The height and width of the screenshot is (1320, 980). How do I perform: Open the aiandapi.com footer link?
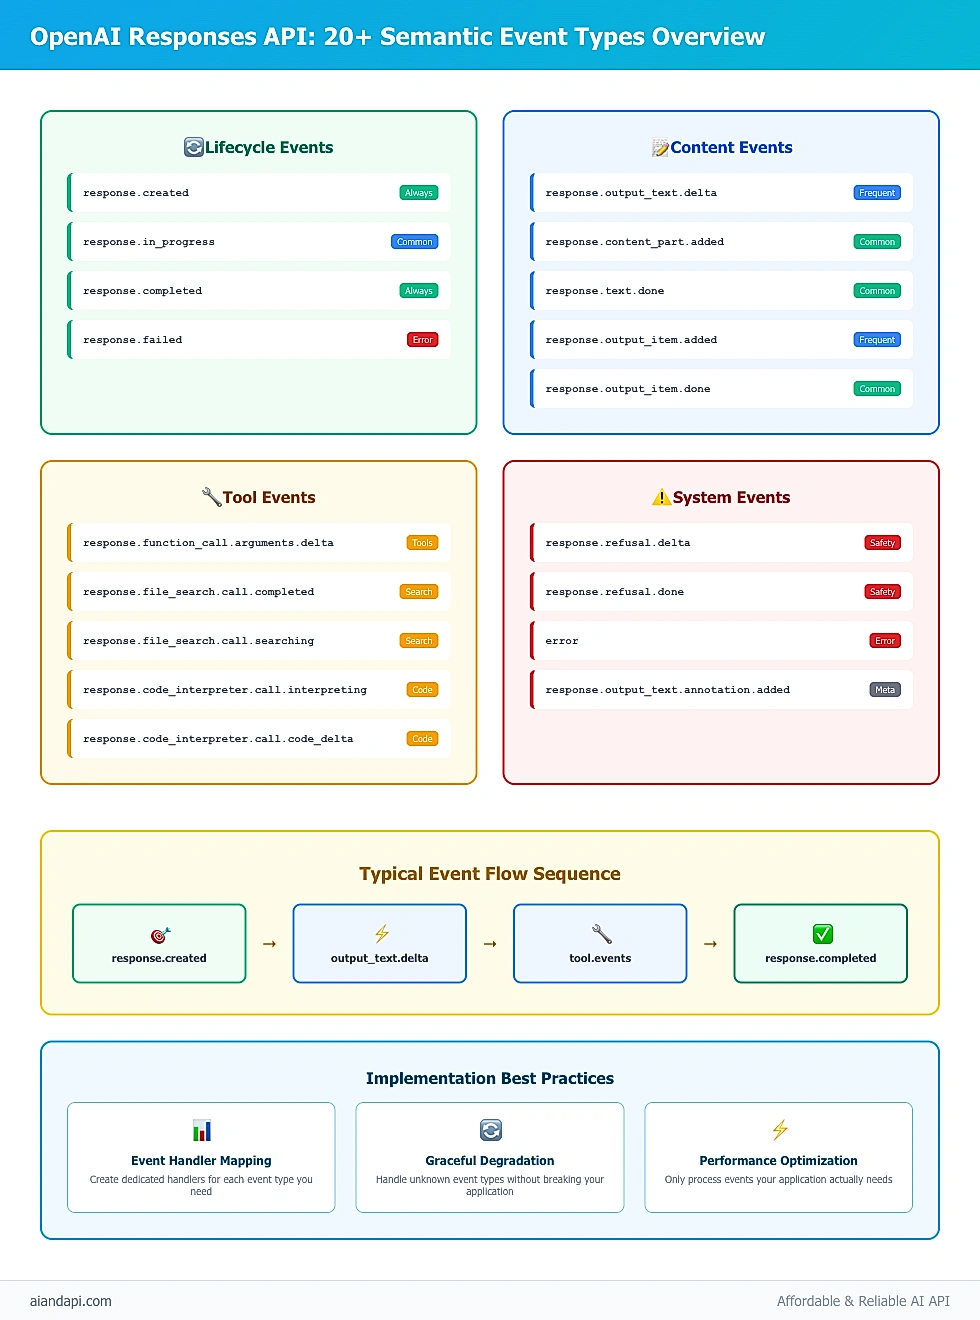point(71,1301)
